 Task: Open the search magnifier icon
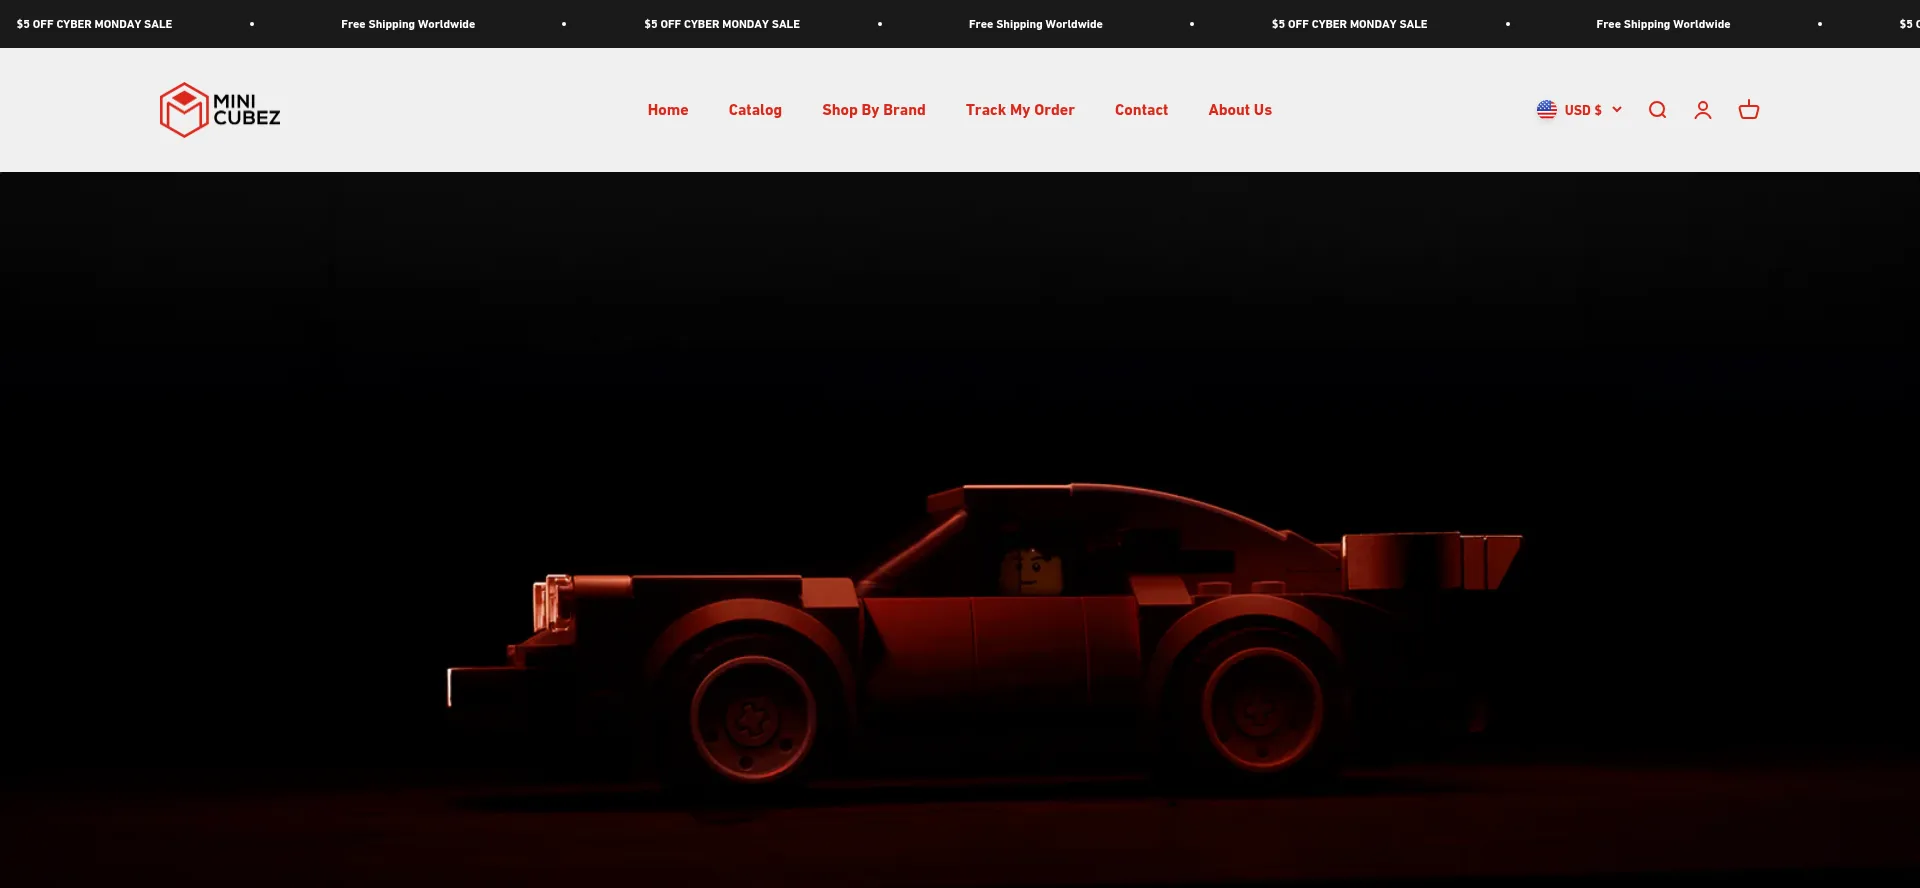tap(1657, 110)
